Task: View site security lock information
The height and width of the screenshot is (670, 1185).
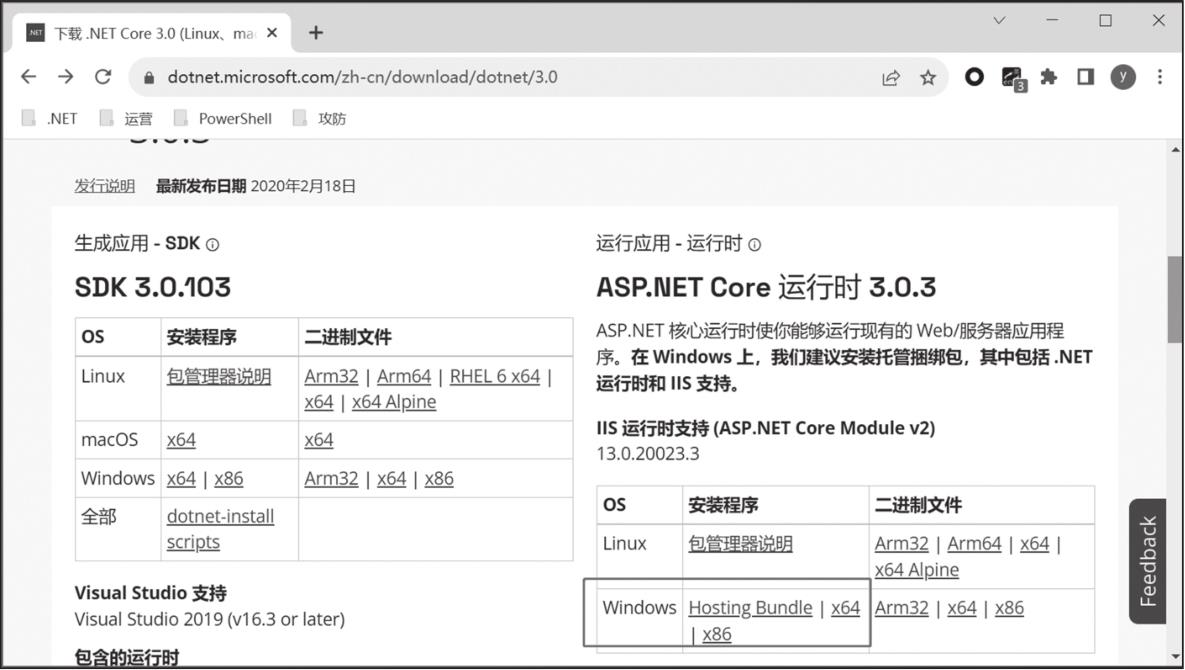Action: point(149,77)
